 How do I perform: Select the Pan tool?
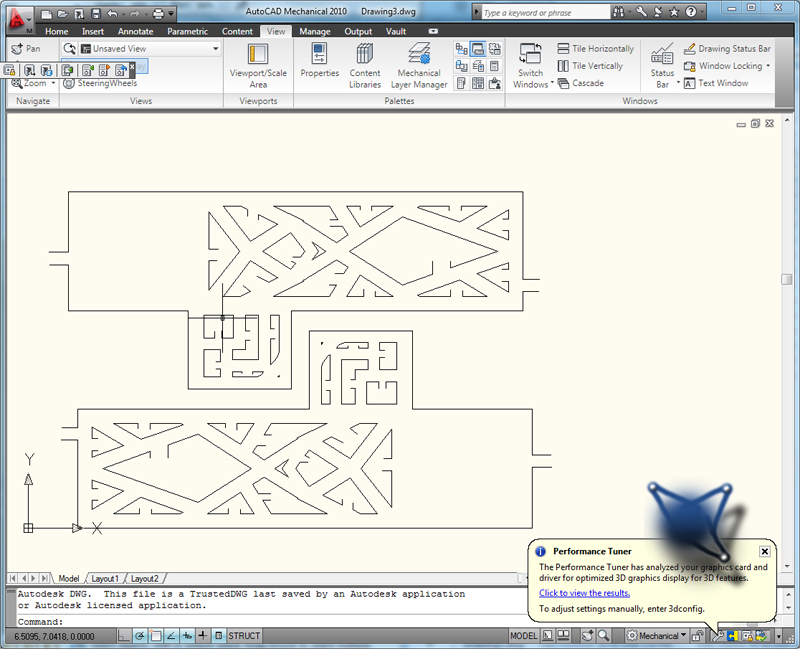tap(26, 48)
